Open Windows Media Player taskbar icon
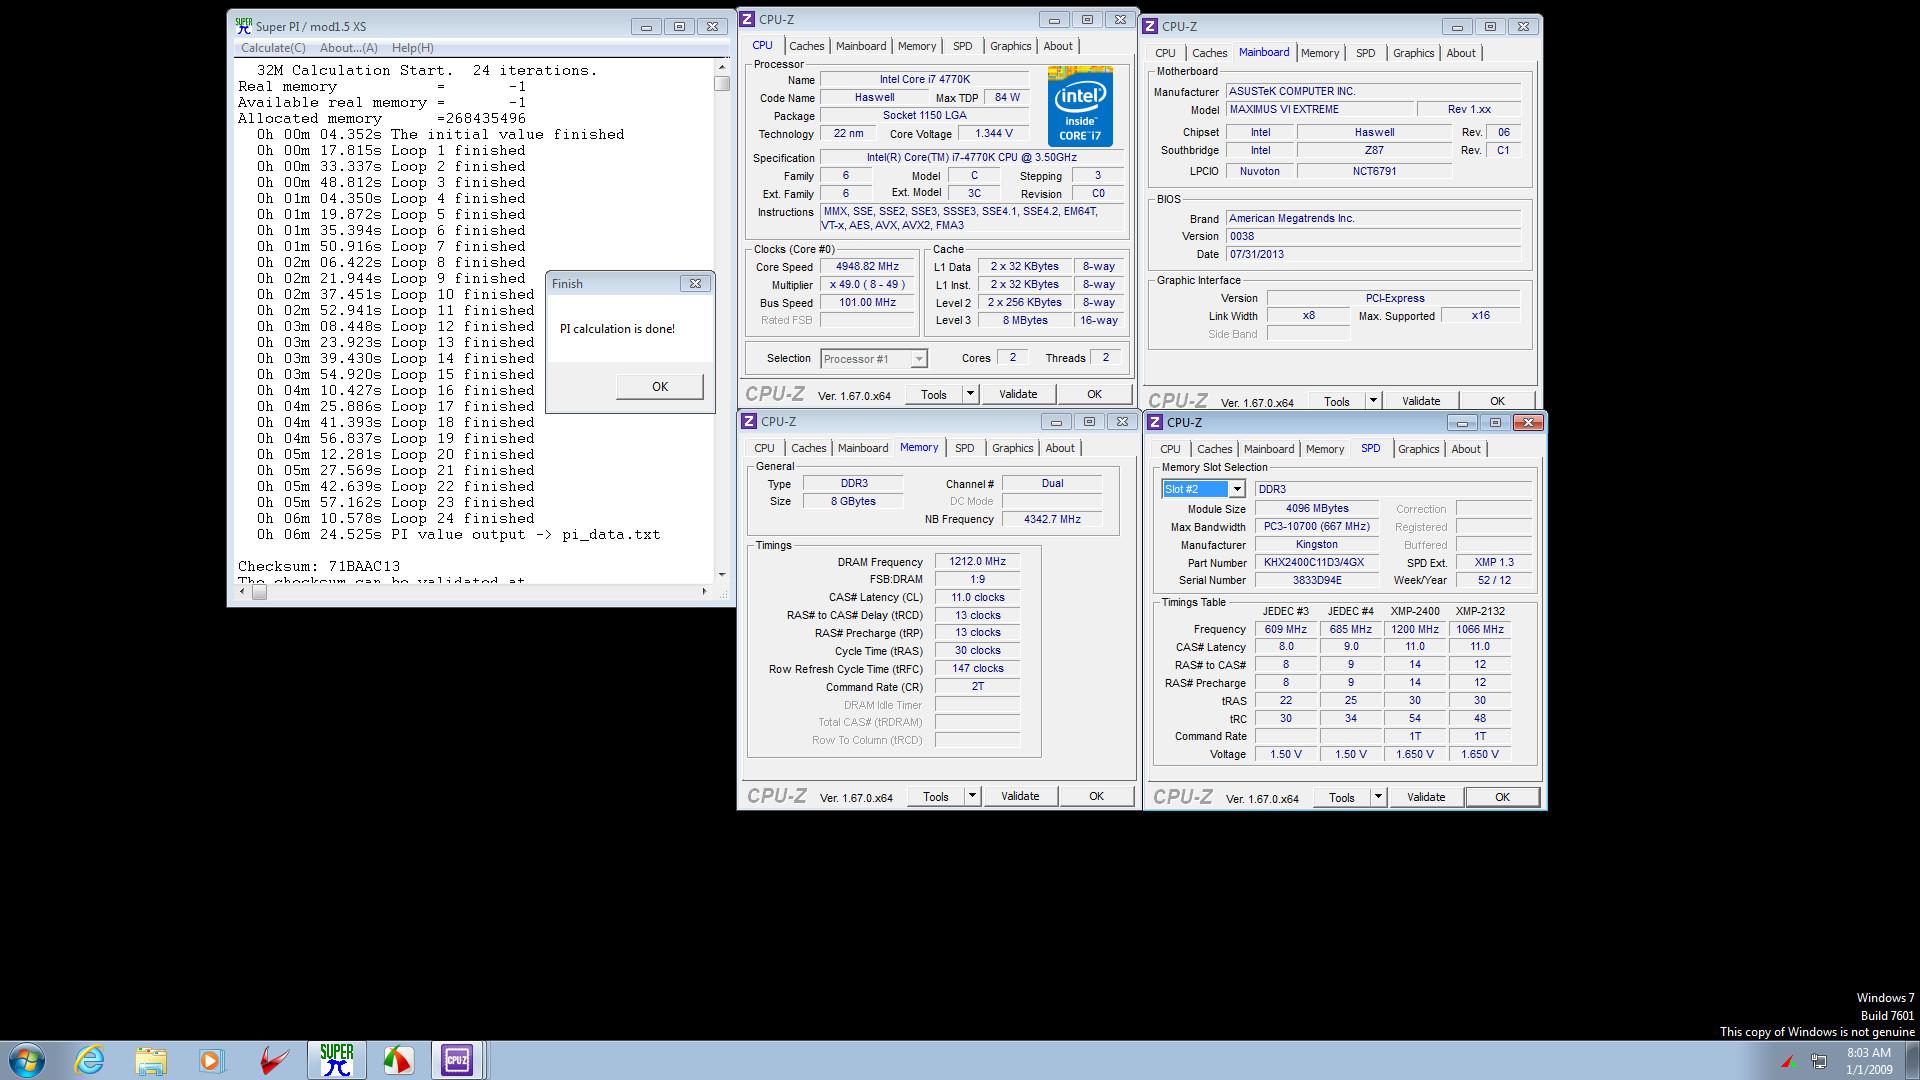The width and height of the screenshot is (1920, 1080). click(212, 1060)
